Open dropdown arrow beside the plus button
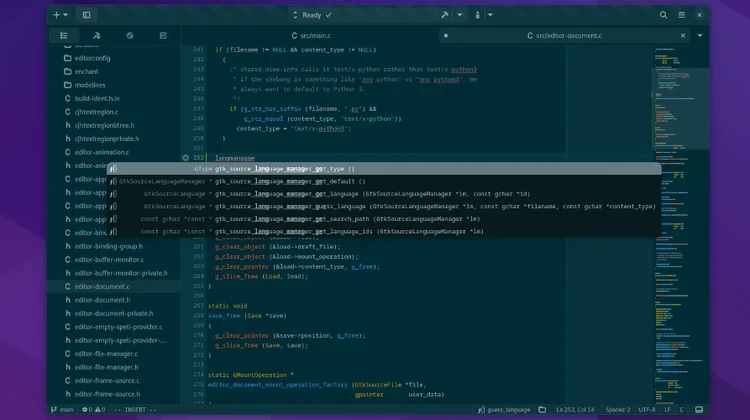Image resolution: width=750 pixels, height=420 pixels. point(66,15)
